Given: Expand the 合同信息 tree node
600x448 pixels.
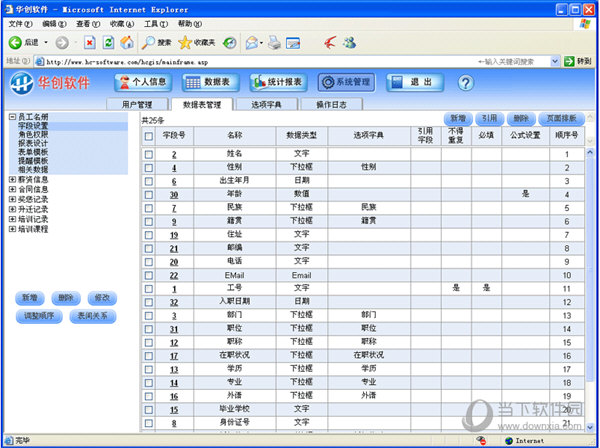Looking at the screenshot, I should 12,189.
